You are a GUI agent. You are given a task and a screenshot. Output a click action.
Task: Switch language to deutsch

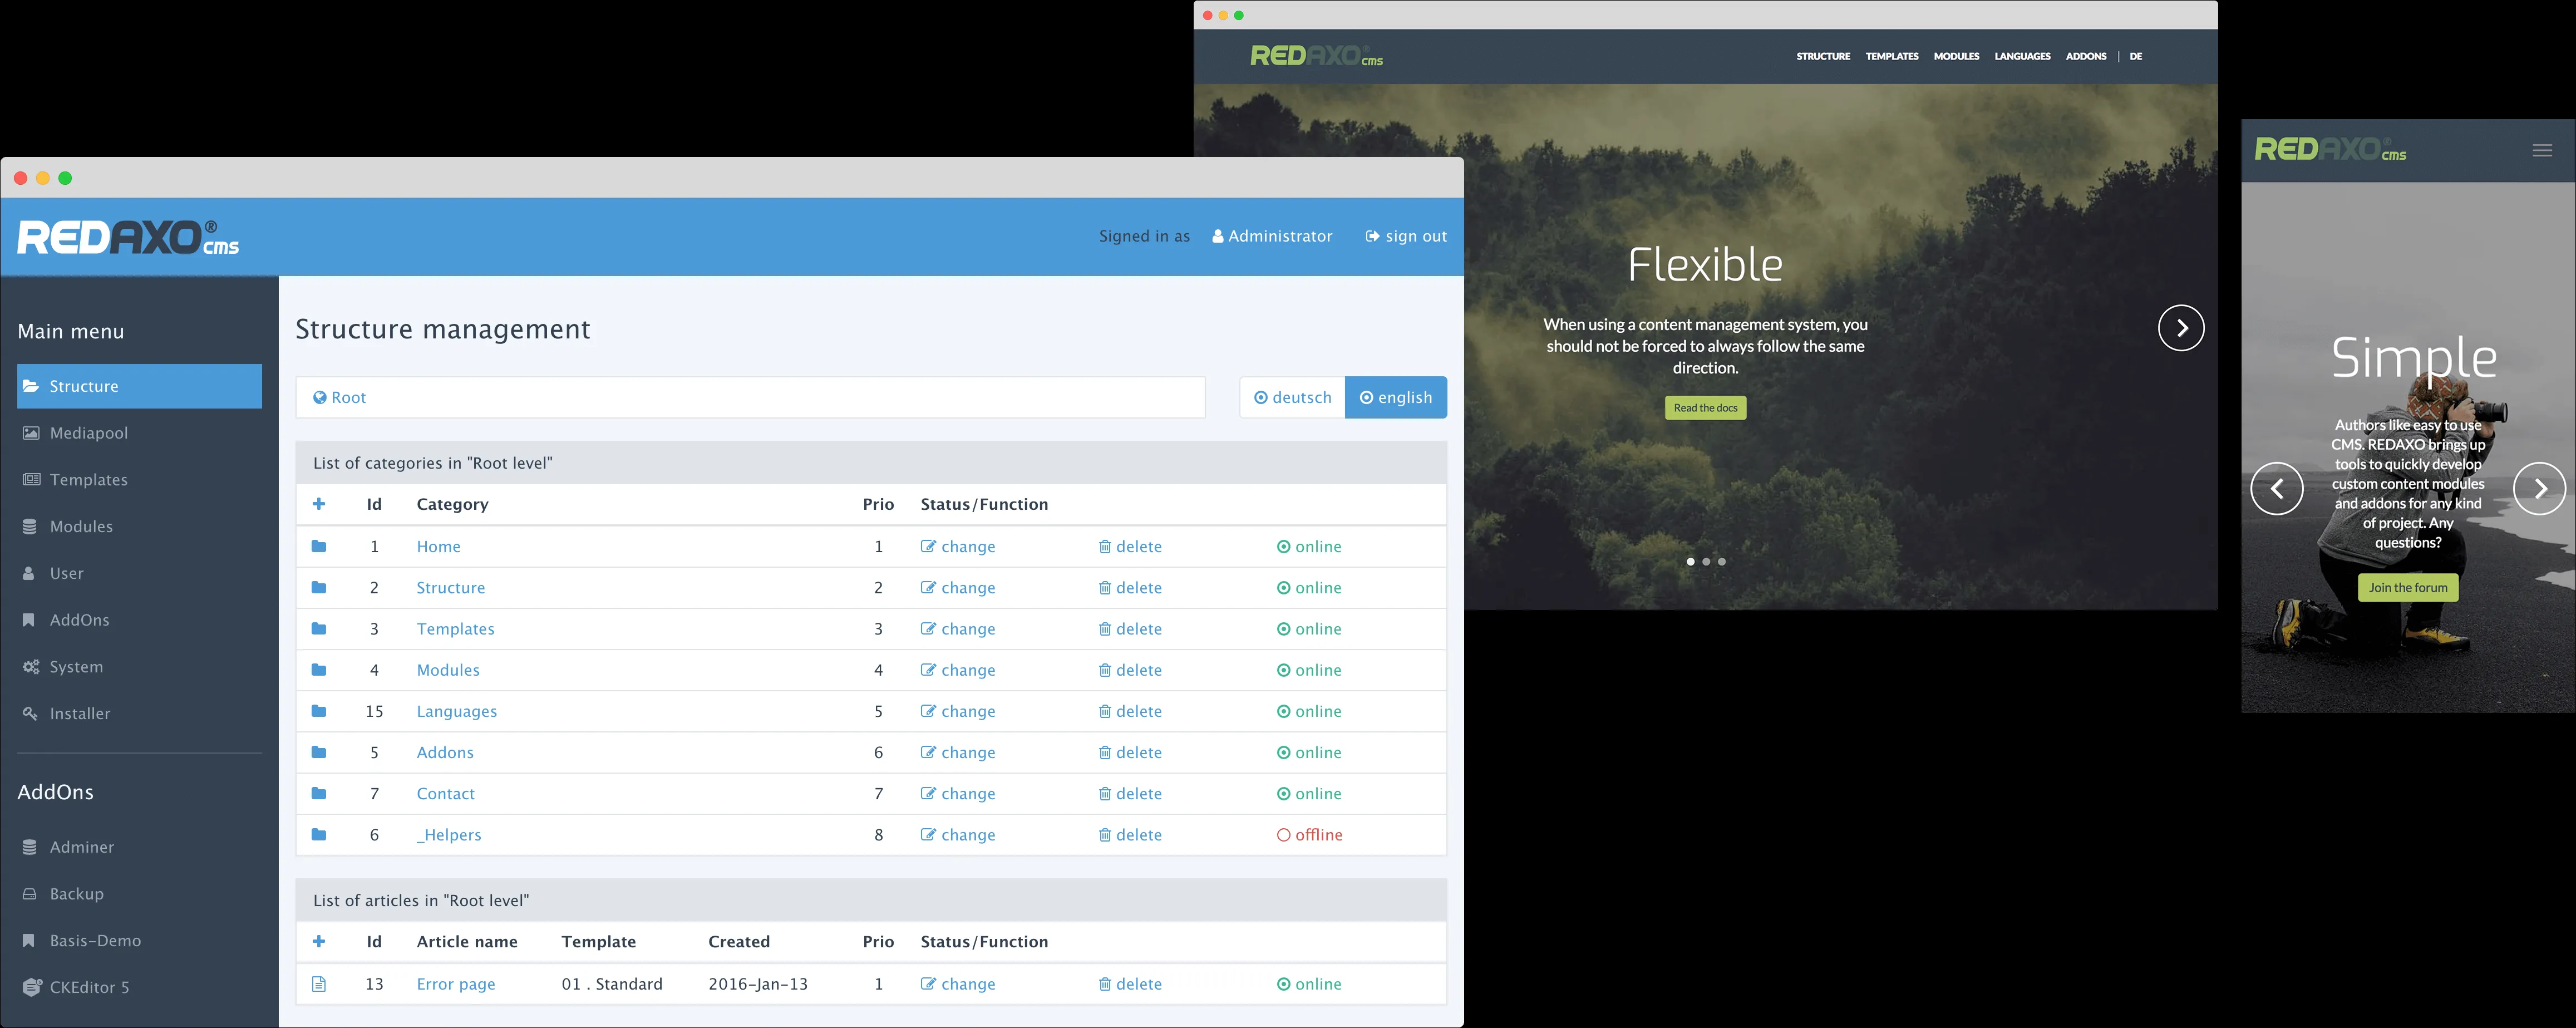(1292, 397)
